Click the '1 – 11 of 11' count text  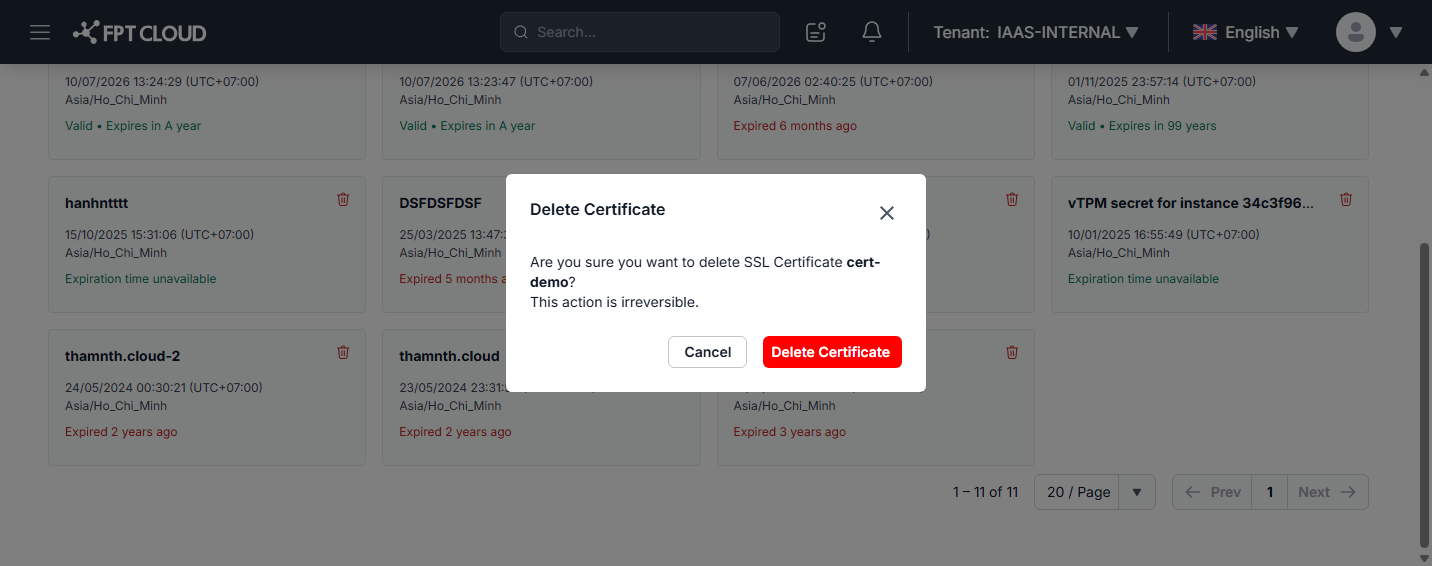pos(985,492)
